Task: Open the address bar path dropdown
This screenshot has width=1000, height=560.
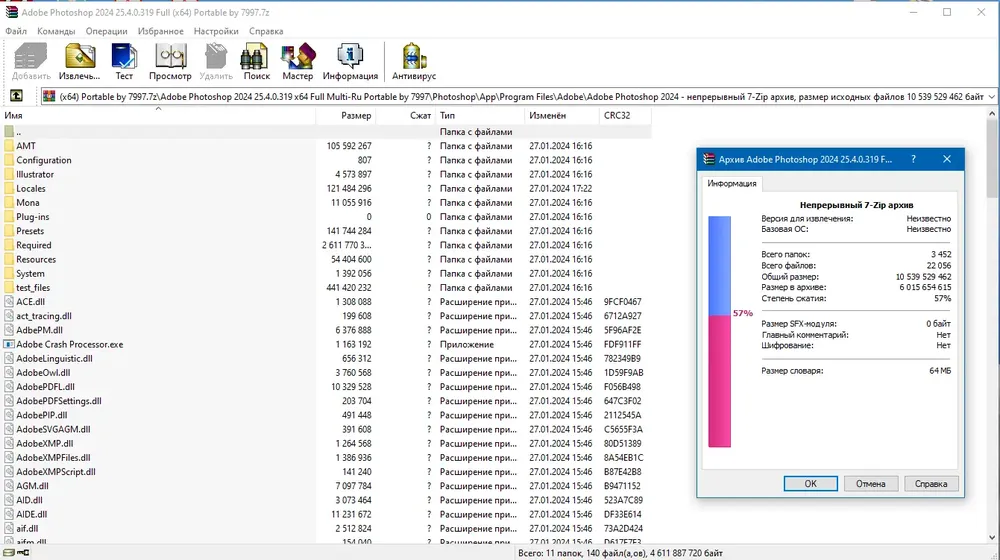Action: pyautogui.click(x=992, y=96)
